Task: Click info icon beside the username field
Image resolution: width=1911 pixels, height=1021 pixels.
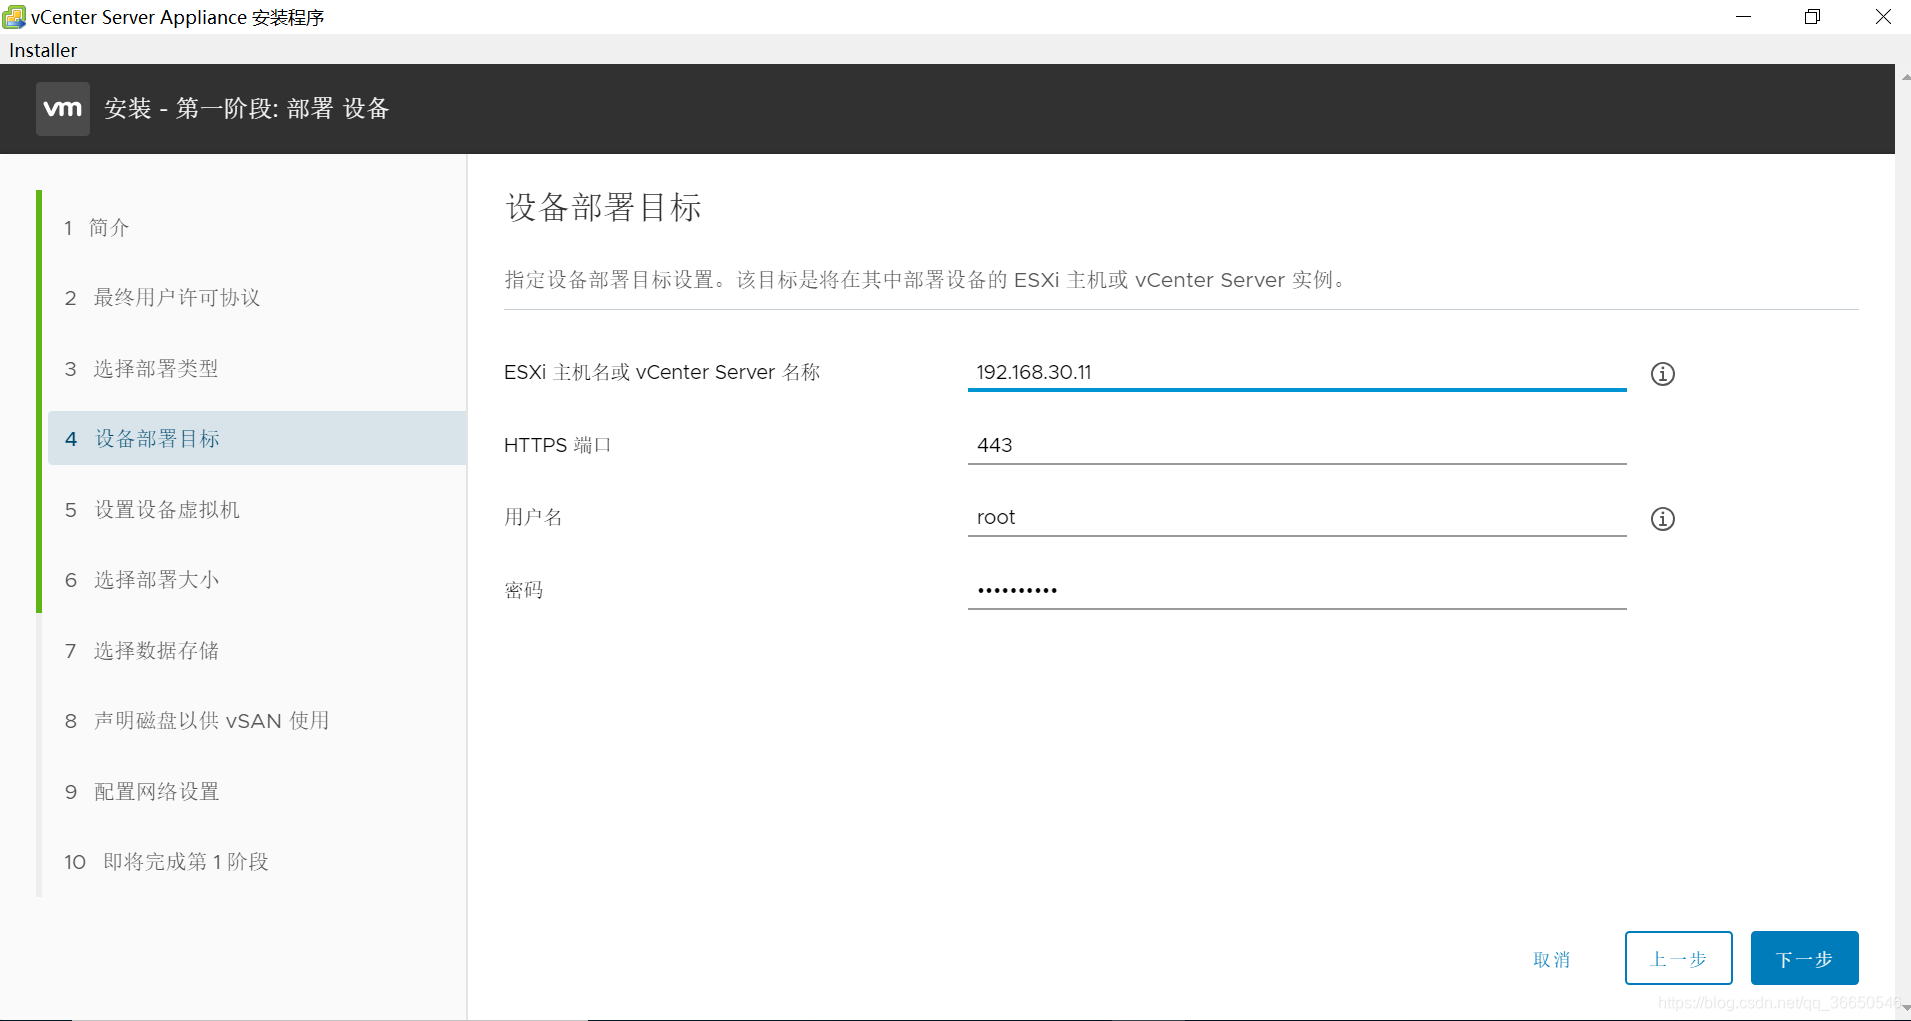Action: [x=1662, y=519]
